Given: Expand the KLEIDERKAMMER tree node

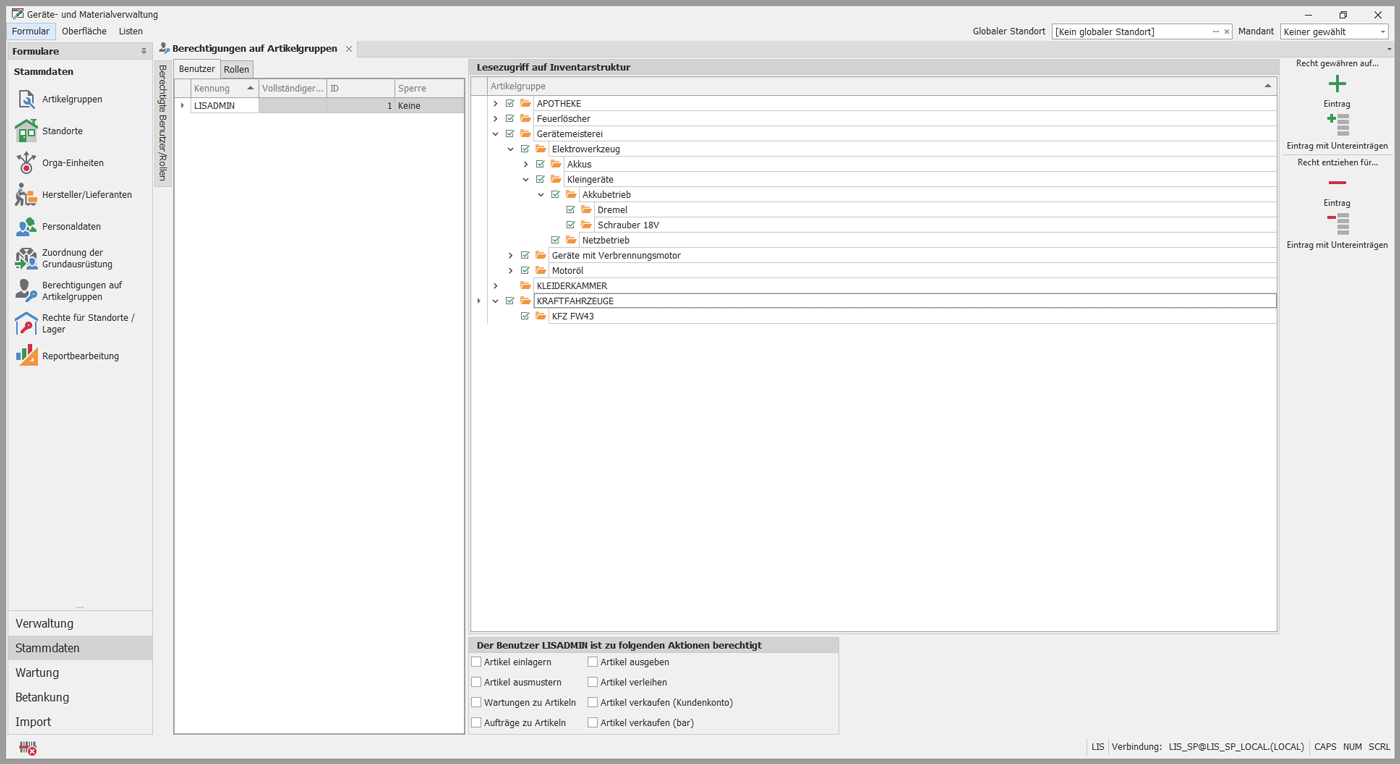Looking at the screenshot, I should tap(495, 286).
